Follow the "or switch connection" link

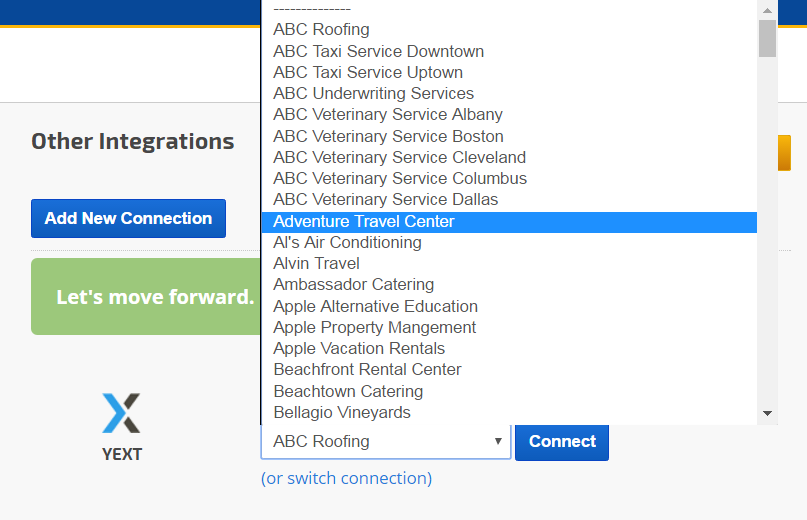(x=346, y=478)
